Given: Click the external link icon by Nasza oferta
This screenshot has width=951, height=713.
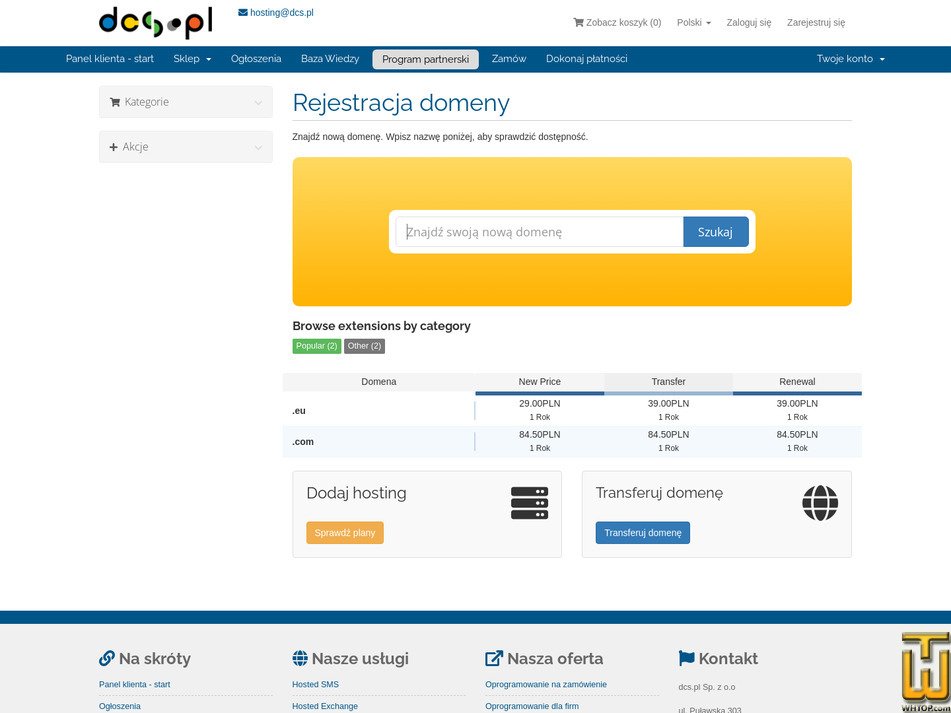Looking at the screenshot, I should (x=494, y=658).
